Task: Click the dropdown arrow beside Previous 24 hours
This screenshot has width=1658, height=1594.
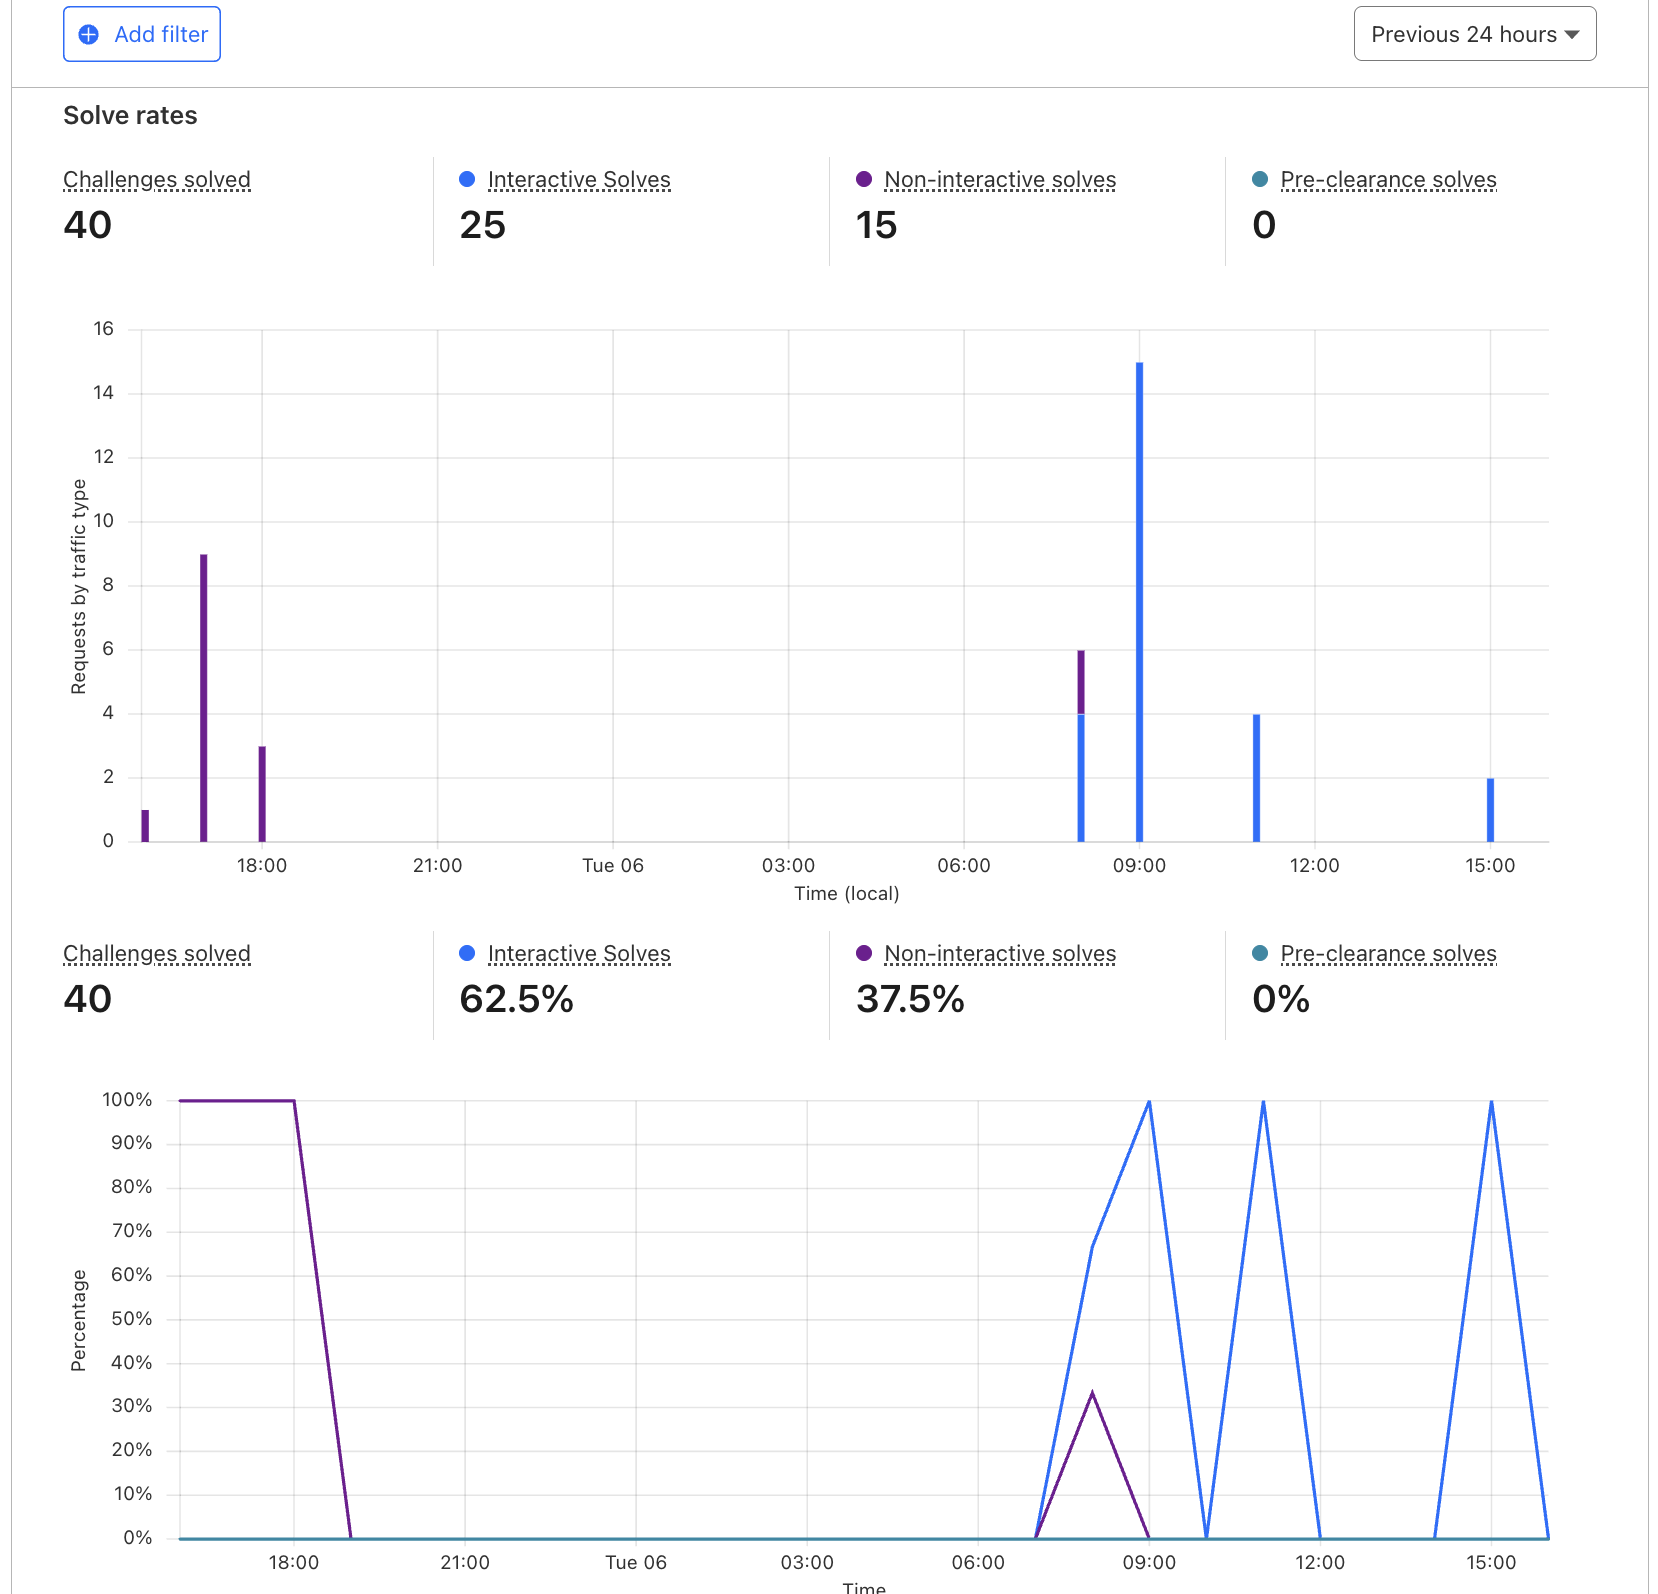Action: click(x=1572, y=35)
